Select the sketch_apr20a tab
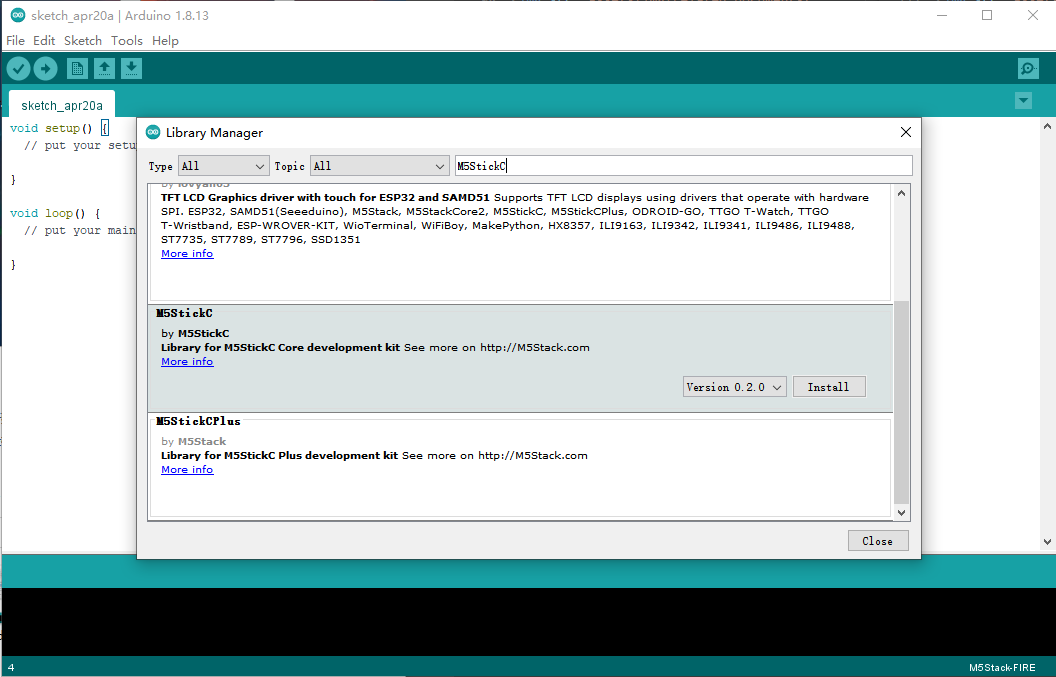The image size is (1056, 677). pyautogui.click(x=62, y=105)
